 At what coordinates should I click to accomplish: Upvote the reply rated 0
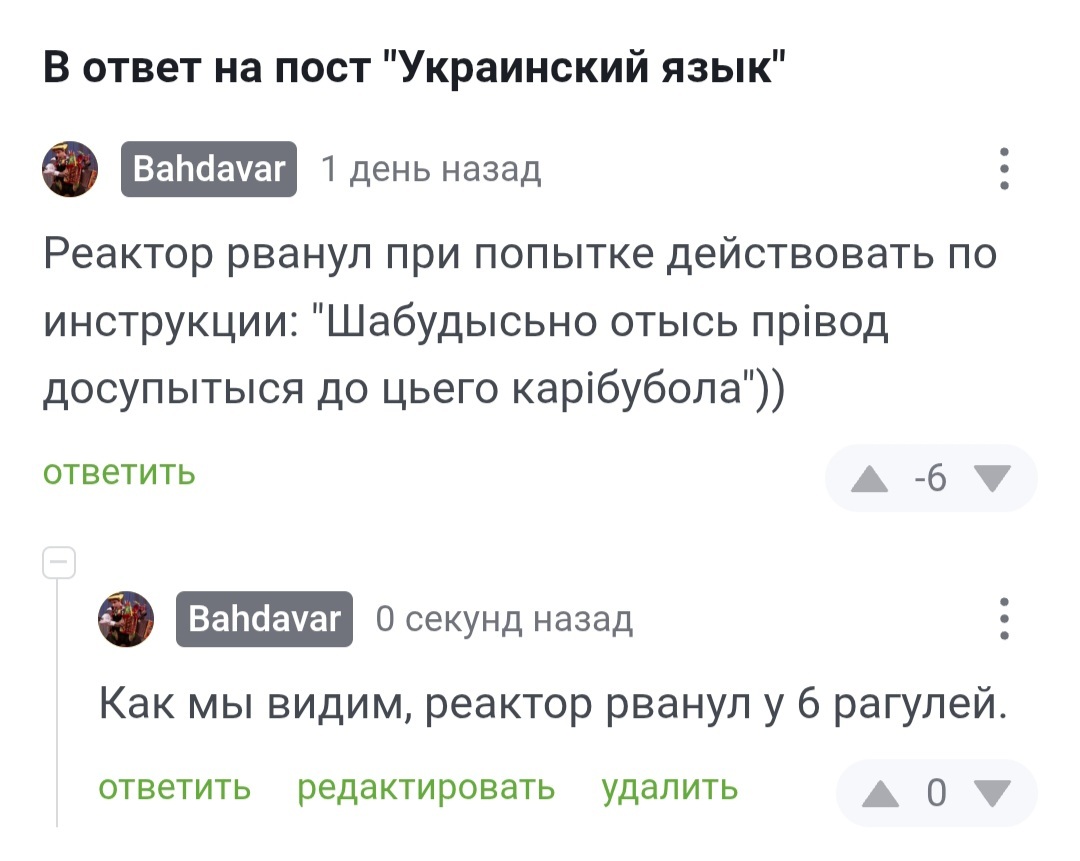[x=880, y=793]
